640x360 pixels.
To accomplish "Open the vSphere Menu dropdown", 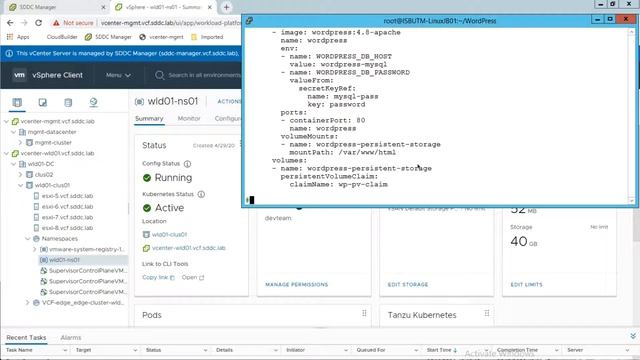I will 118,75.
